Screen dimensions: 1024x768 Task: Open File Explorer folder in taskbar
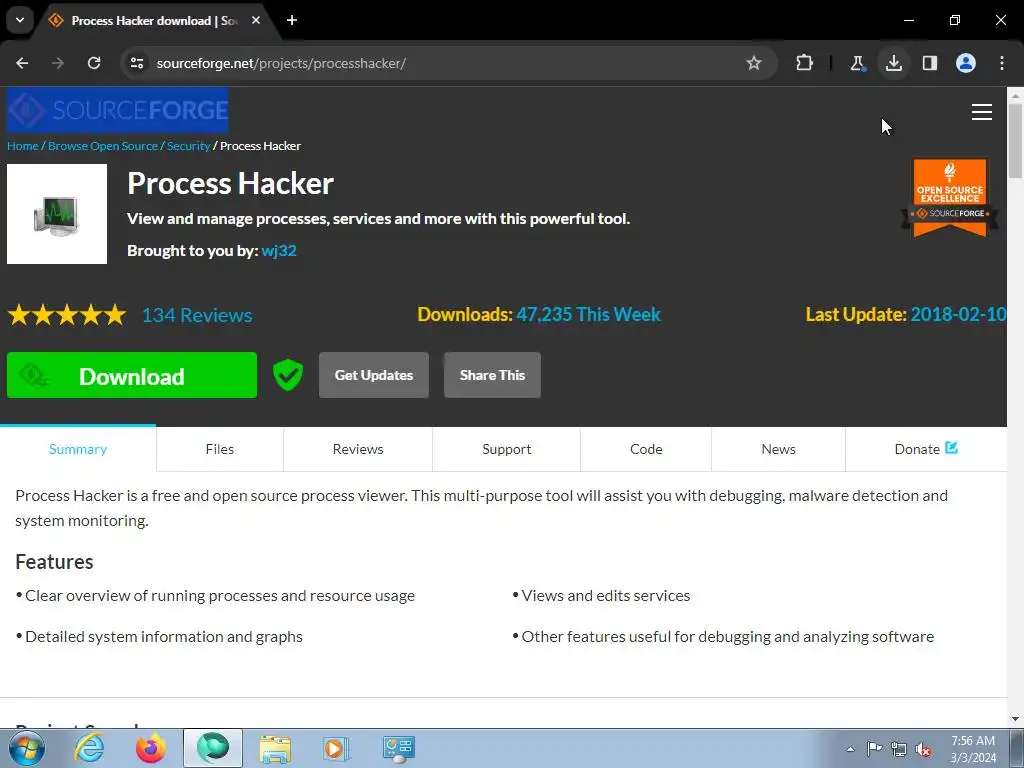click(x=275, y=748)
